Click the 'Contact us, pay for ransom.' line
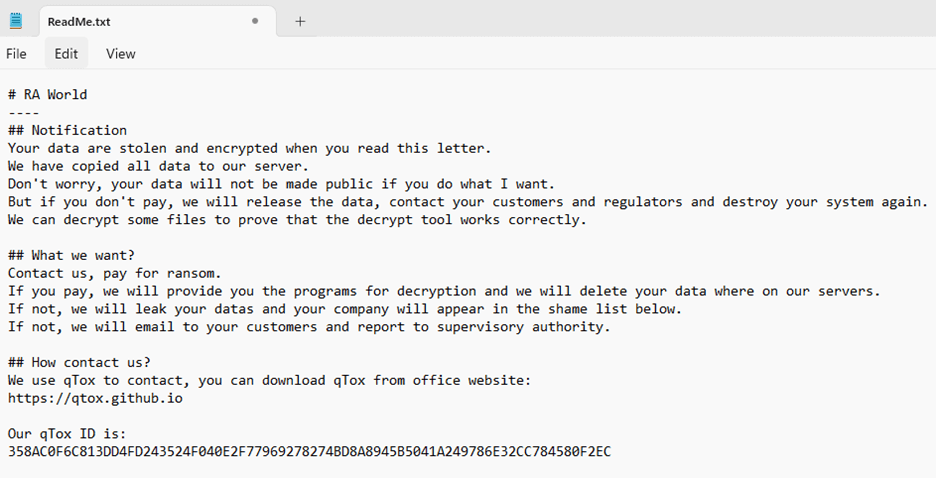The width and height of the screenshot is (936, 478). 115,273
